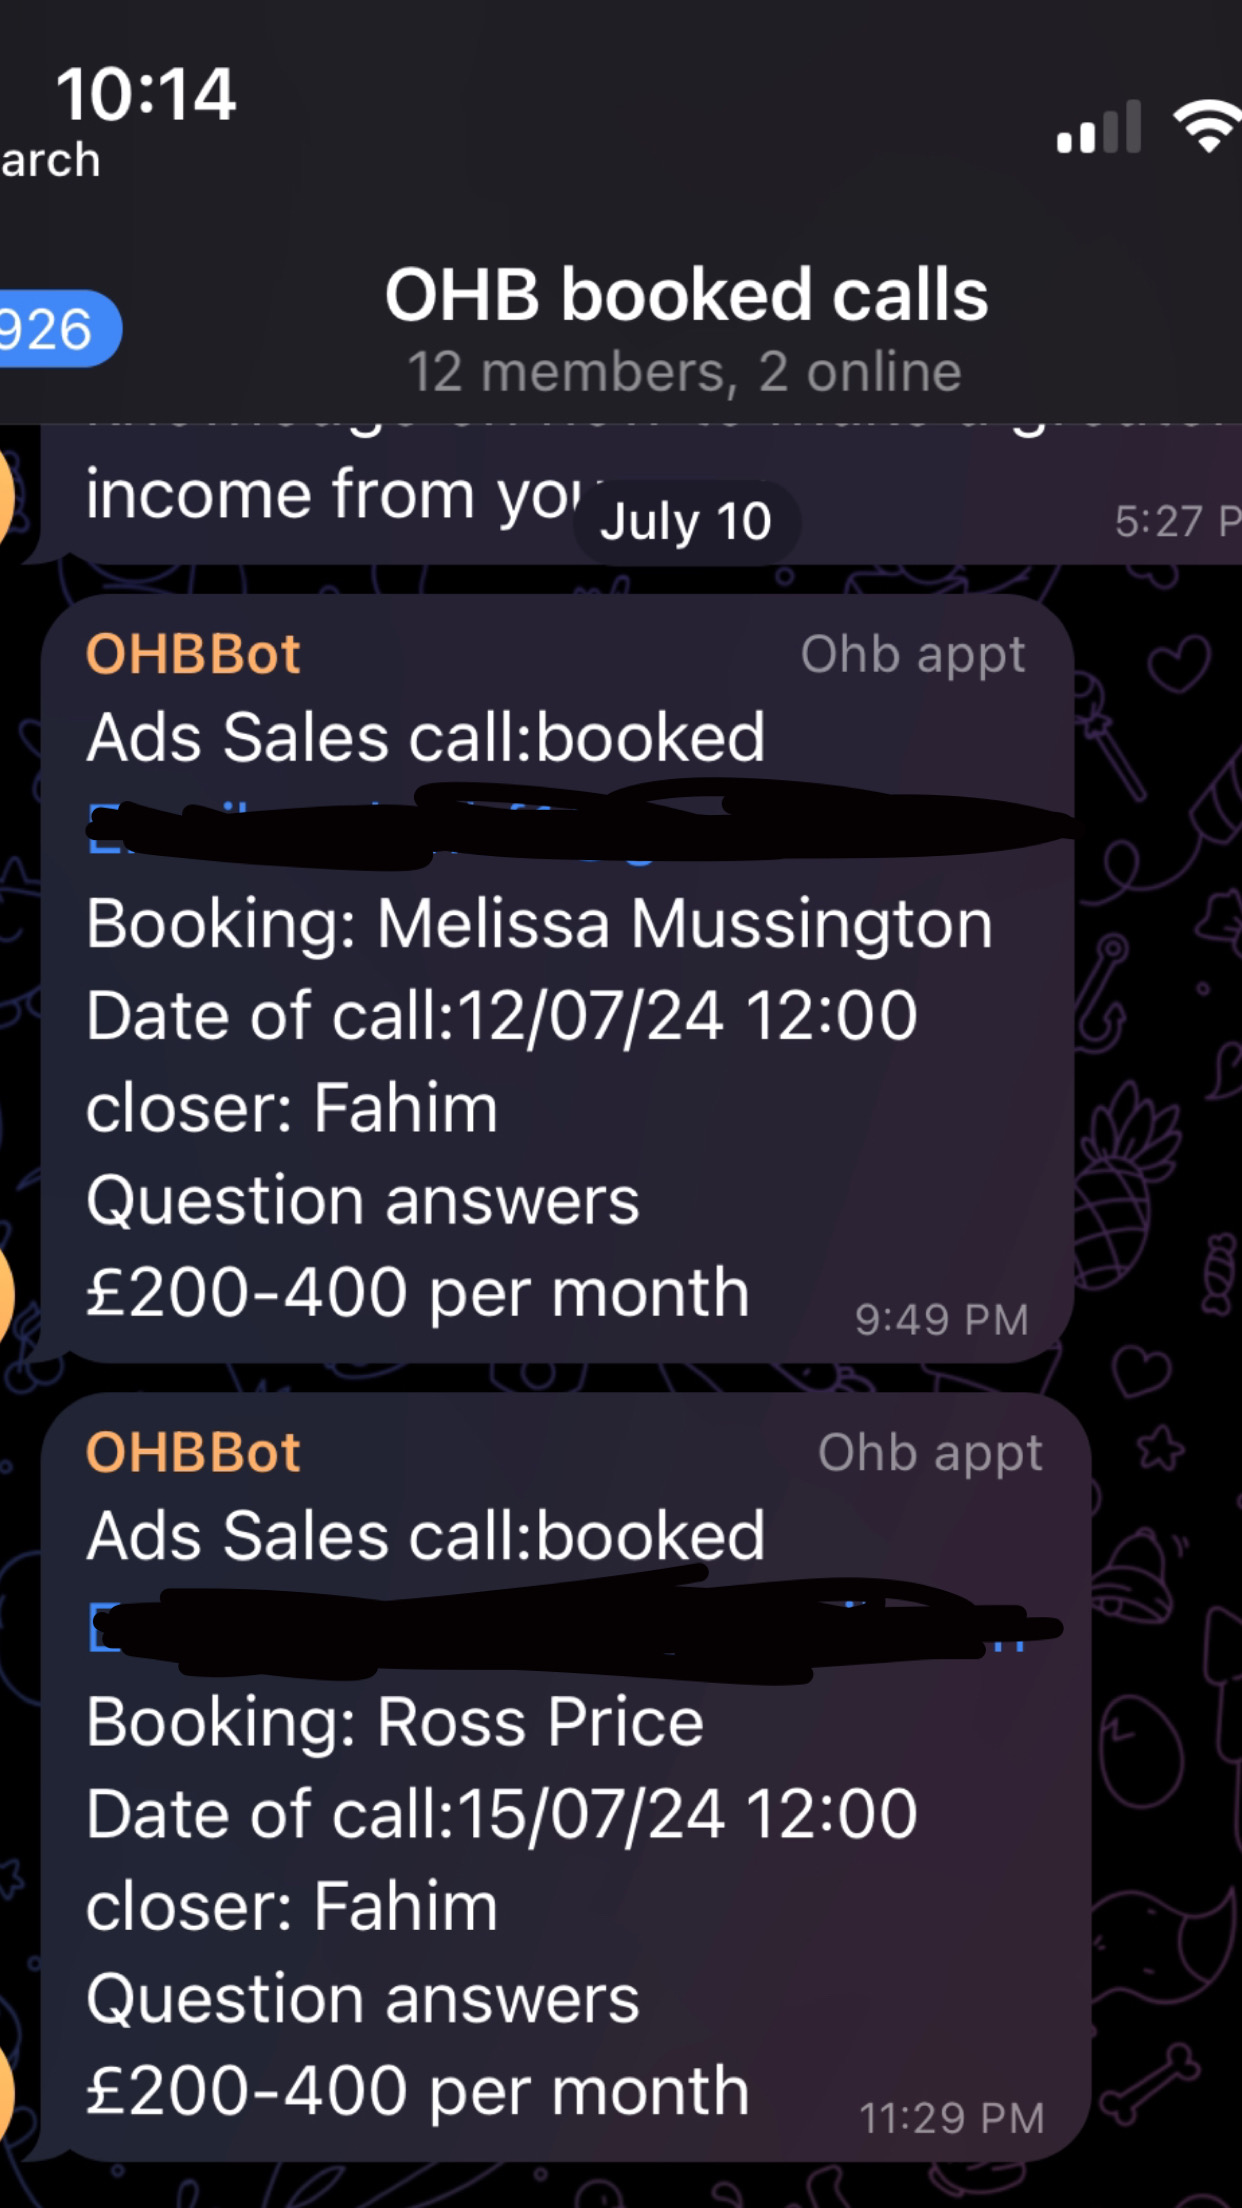
Task: Tap the Ohb appt label on the Ross booking
Action: (930, 1453)
